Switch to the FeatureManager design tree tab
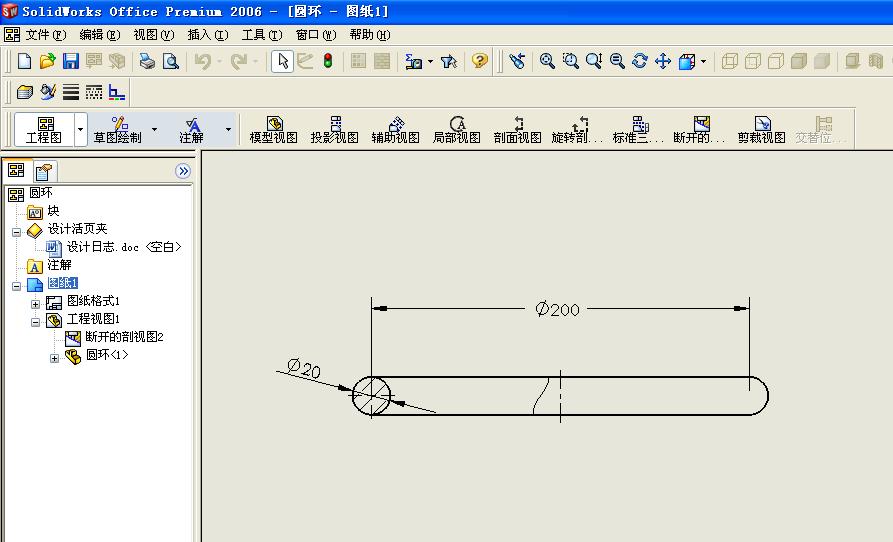This screenshot has height=542, width=893. [16, 170]
